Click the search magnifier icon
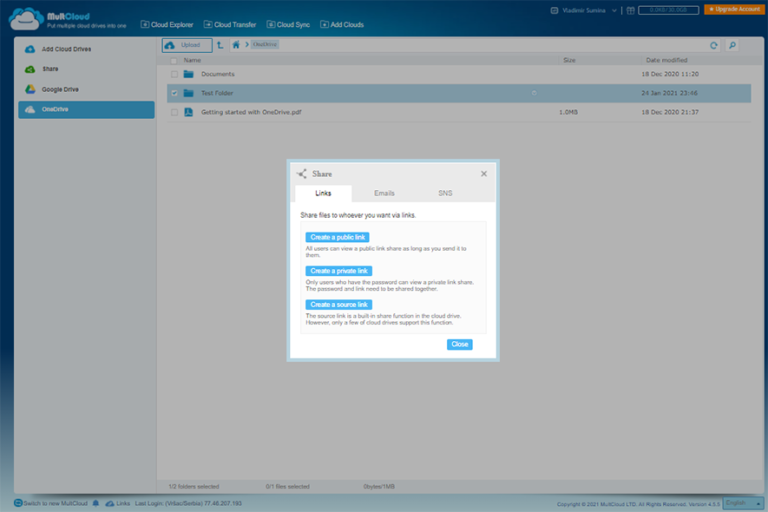768x512 pixels. click(x=732, y=46)
